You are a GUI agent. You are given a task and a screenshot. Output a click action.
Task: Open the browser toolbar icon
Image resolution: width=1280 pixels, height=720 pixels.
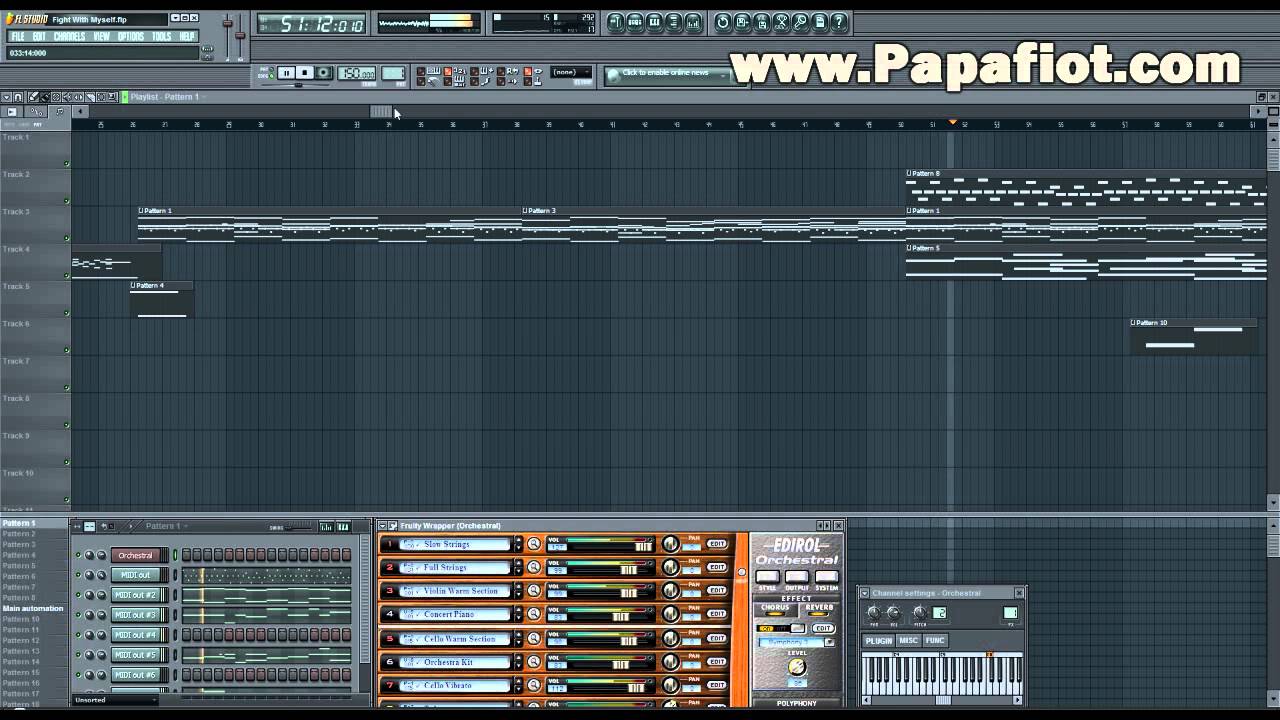673,21
